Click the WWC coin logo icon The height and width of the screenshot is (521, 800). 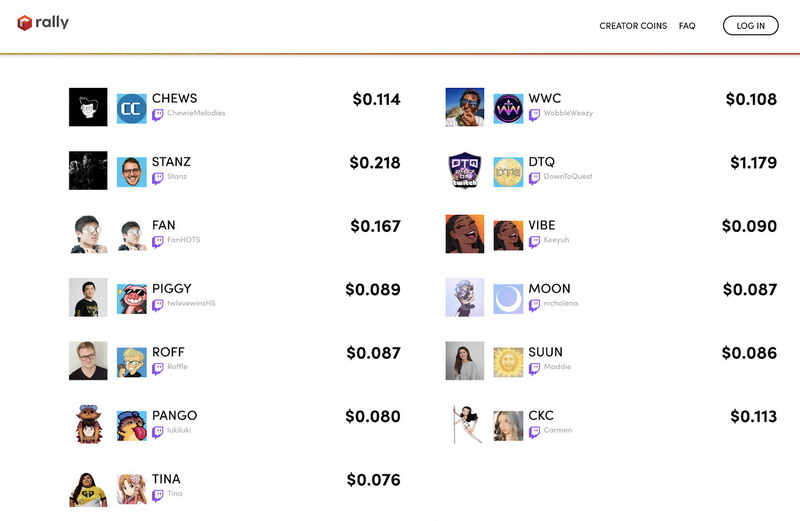508,108
